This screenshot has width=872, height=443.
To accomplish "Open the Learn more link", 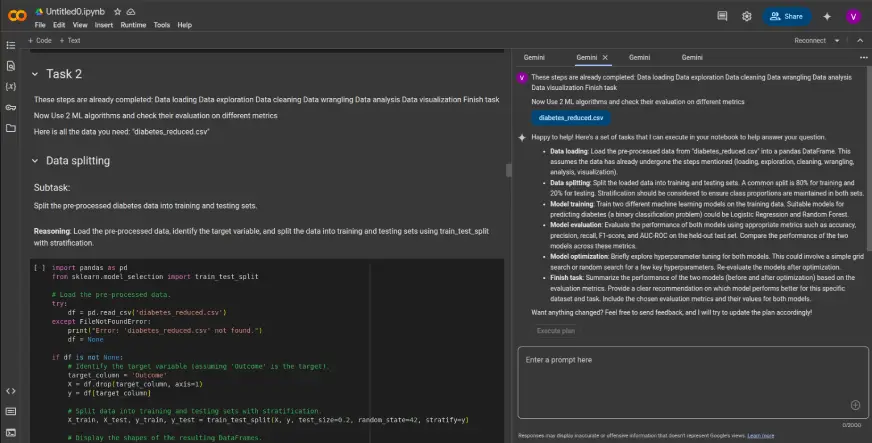I will click(760, 436).
